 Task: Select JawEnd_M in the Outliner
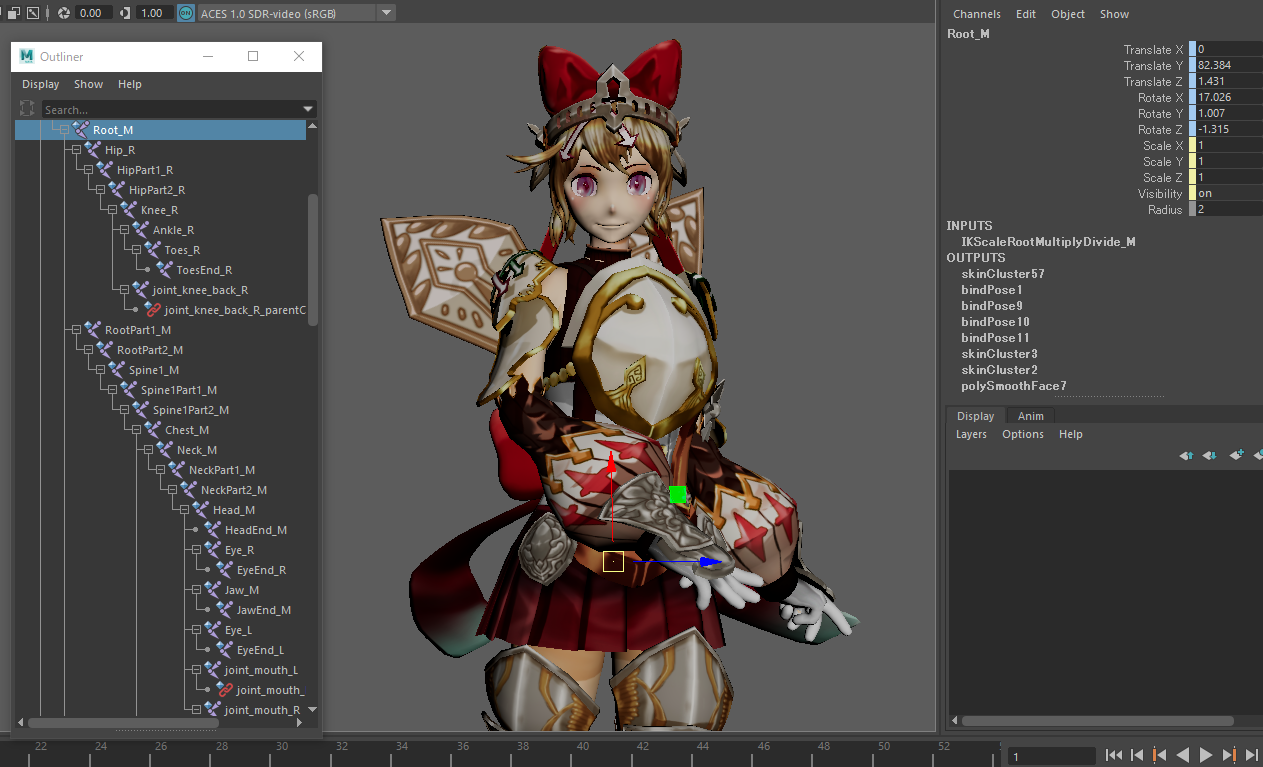(x=264, y=610)
